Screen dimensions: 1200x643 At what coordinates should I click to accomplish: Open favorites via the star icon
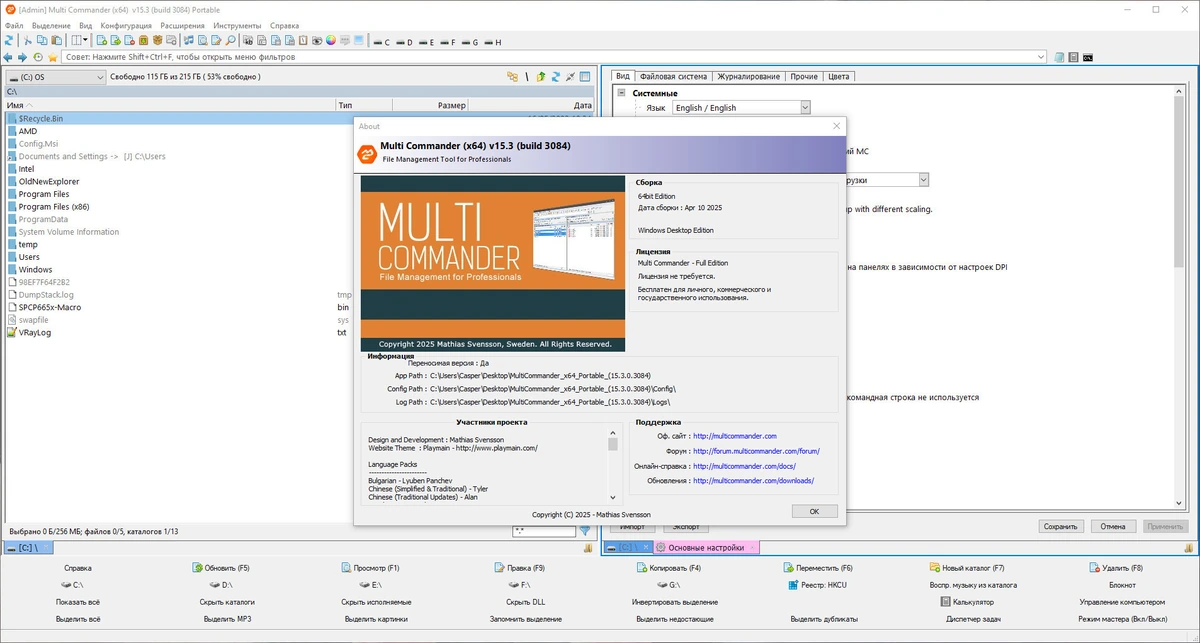pyautogui.click(x=53, y=57)
